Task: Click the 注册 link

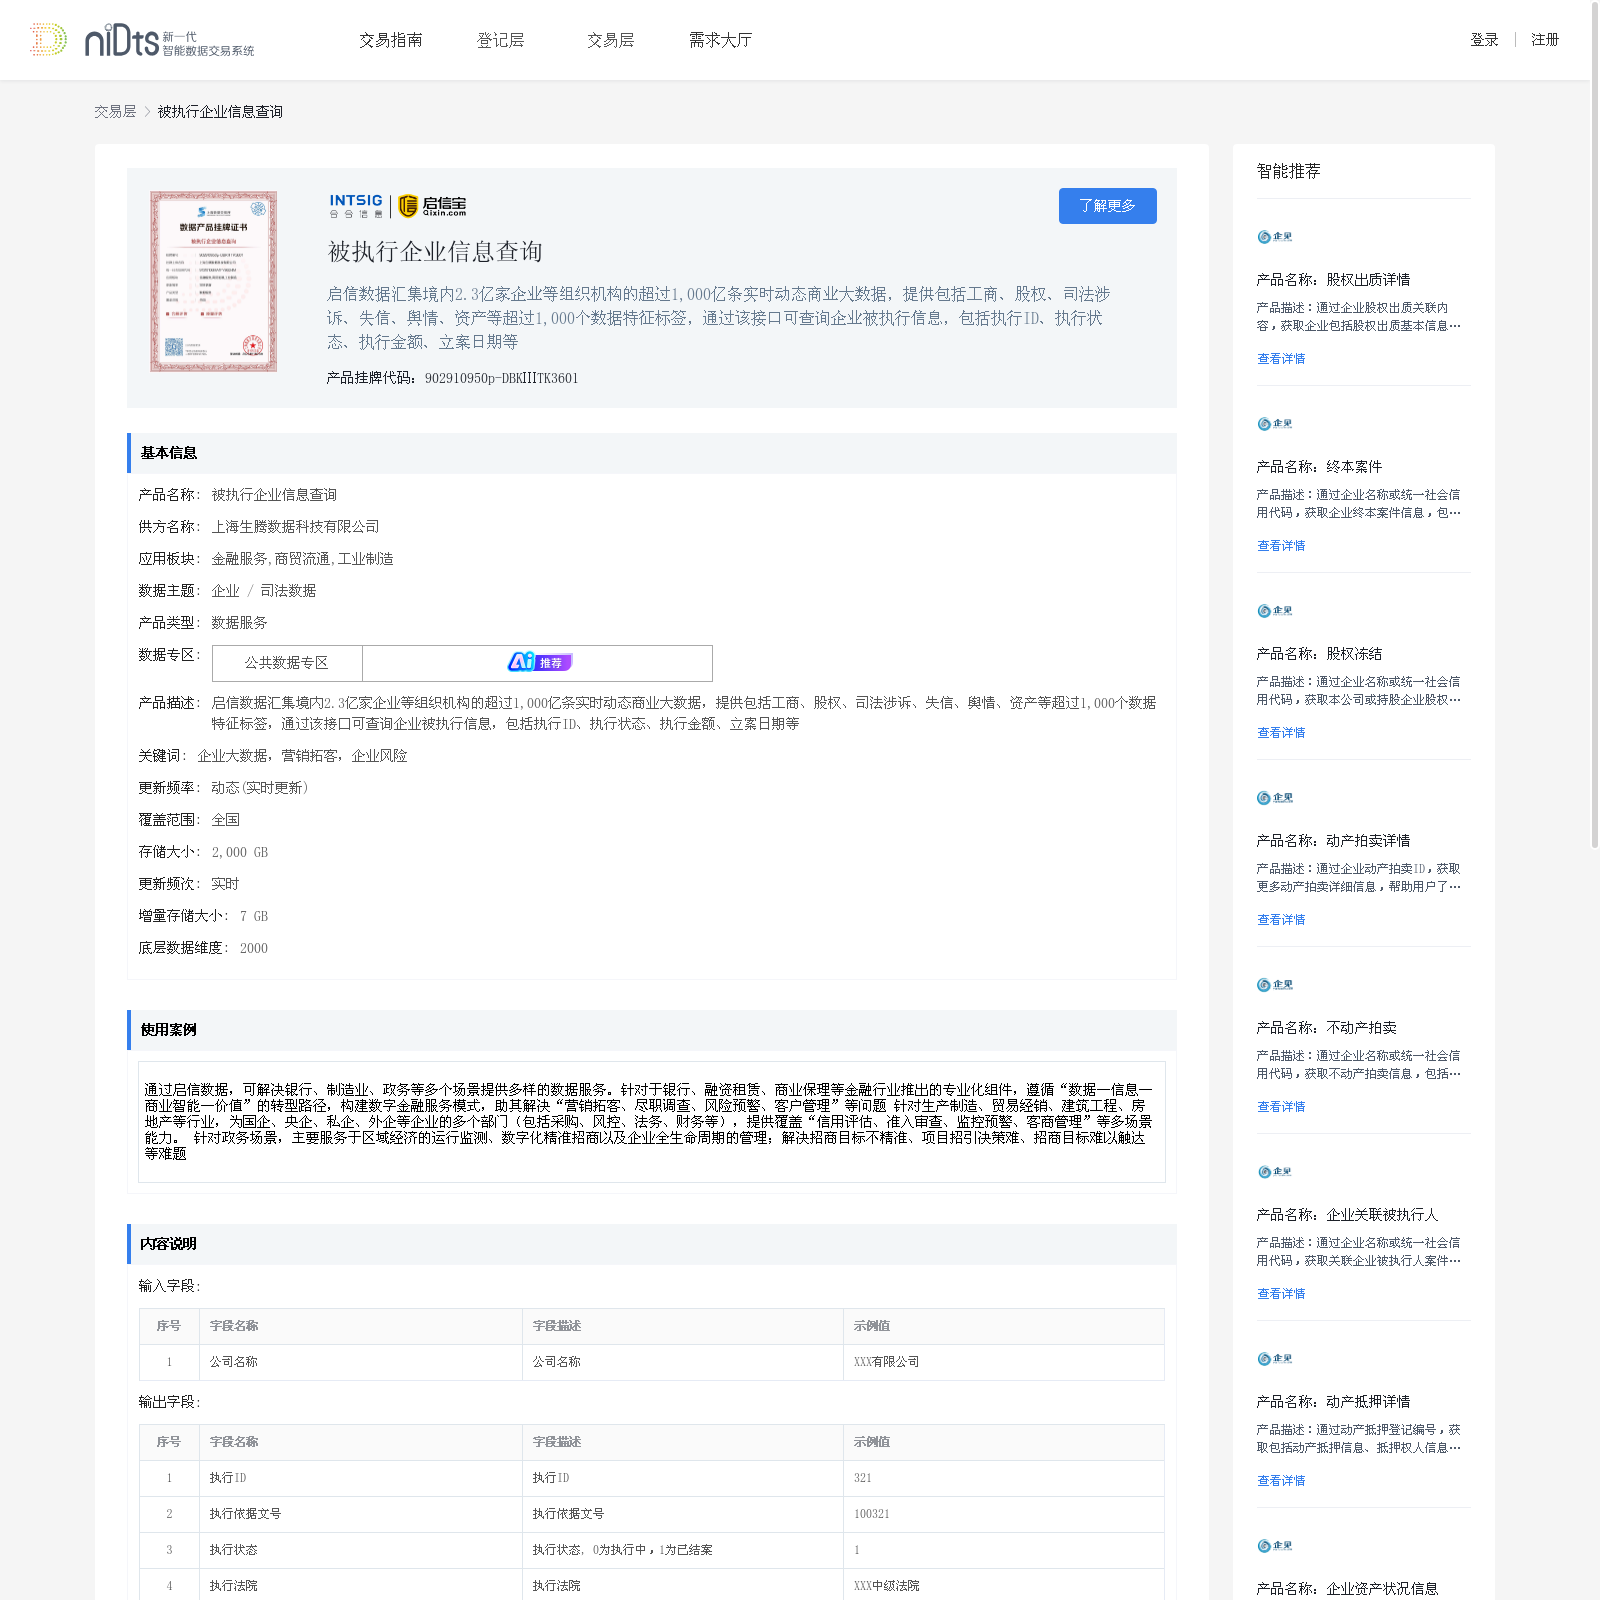Action: pyautogui.click(x=1545, y=40)
